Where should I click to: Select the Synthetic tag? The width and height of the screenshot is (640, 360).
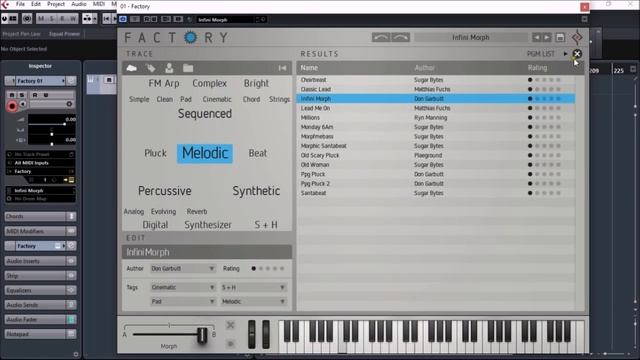(256, 191)
